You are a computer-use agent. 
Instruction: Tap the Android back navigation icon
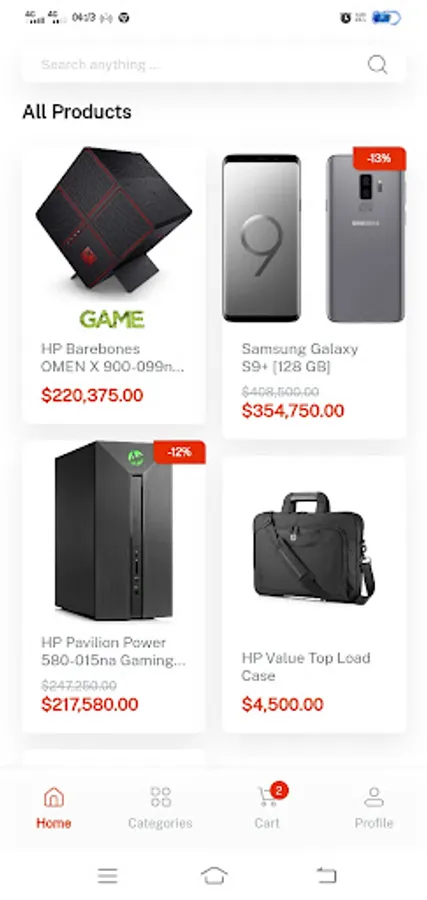coord(327,875)
